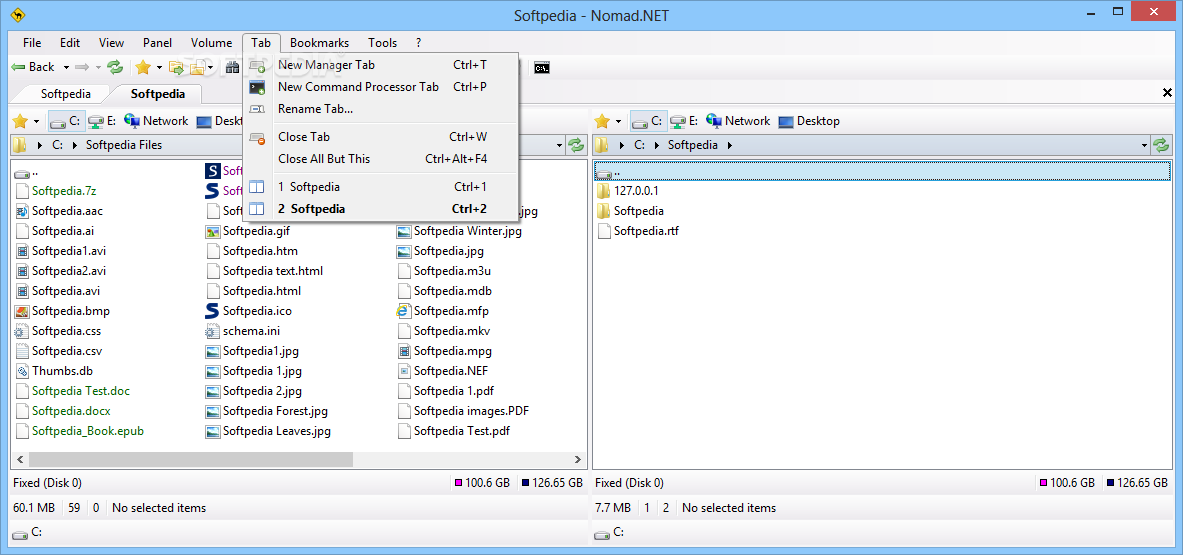
Task: Select Softpedia.NEF file
Action: click(442, 371)
